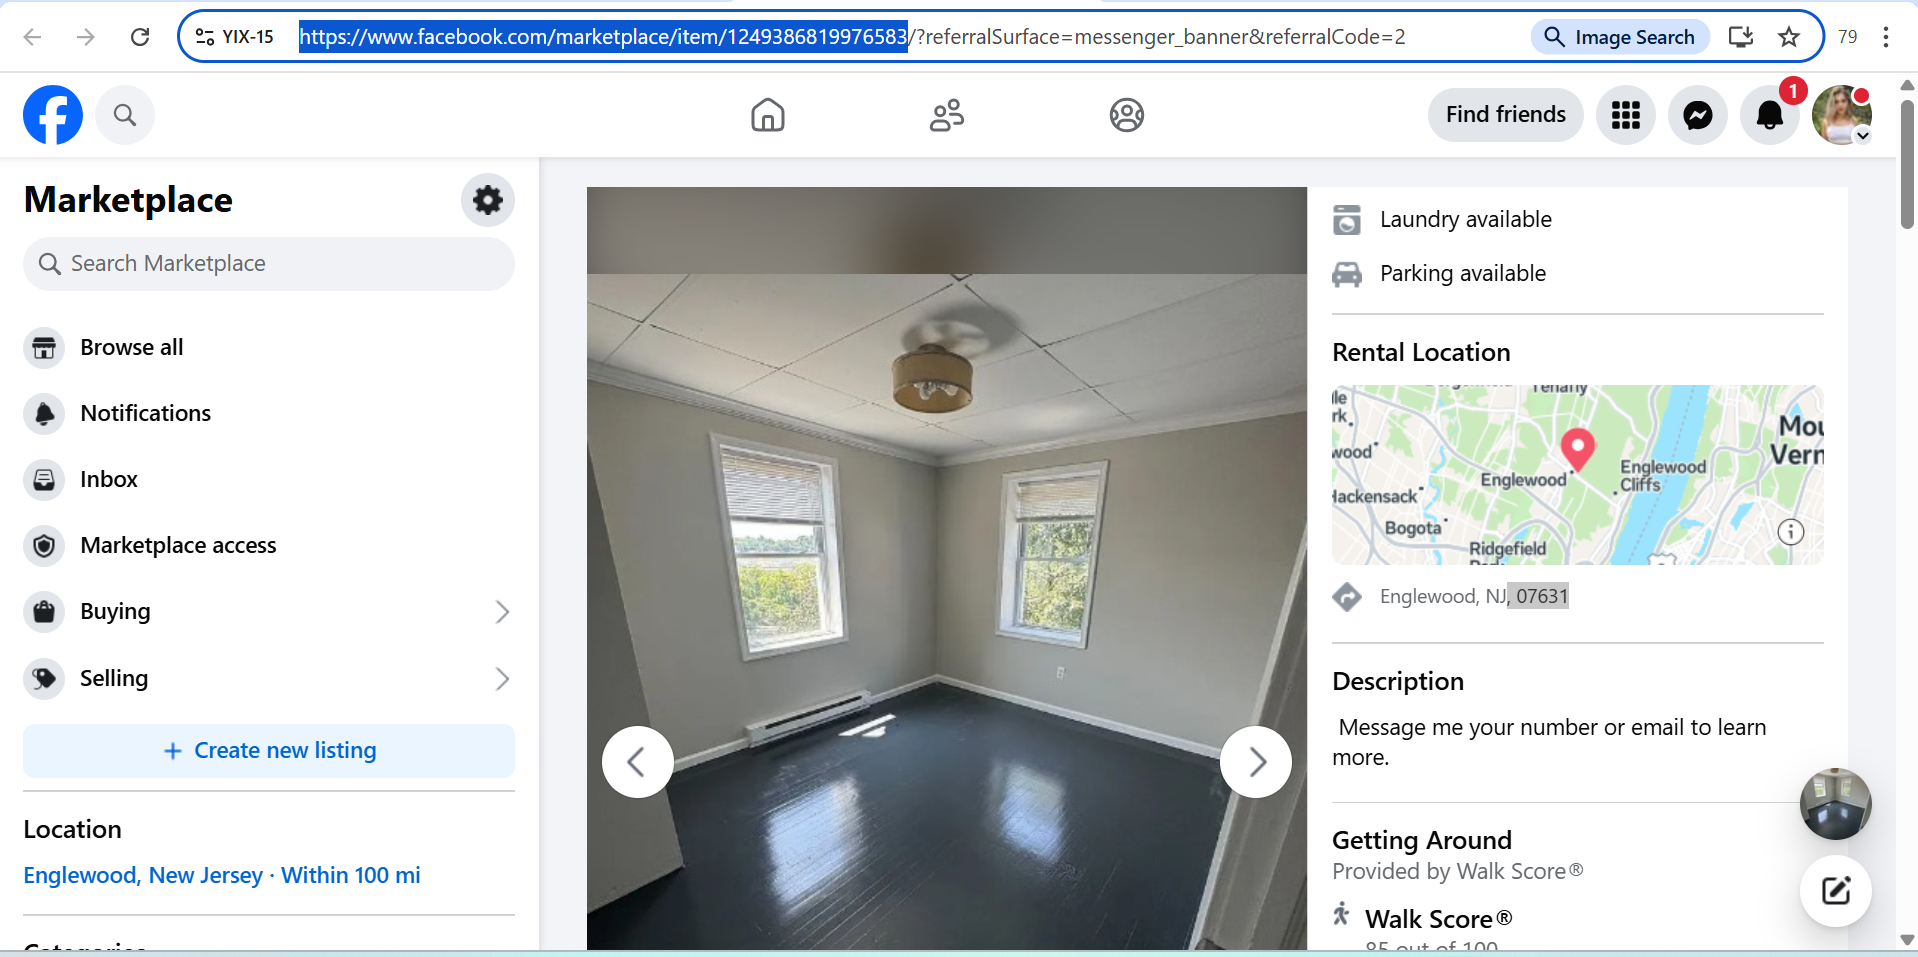The width and height of the screenshot is (1918, 957).
Task: Click the page vertical scrollbar thumb
Action: [x=1907, y=165]
